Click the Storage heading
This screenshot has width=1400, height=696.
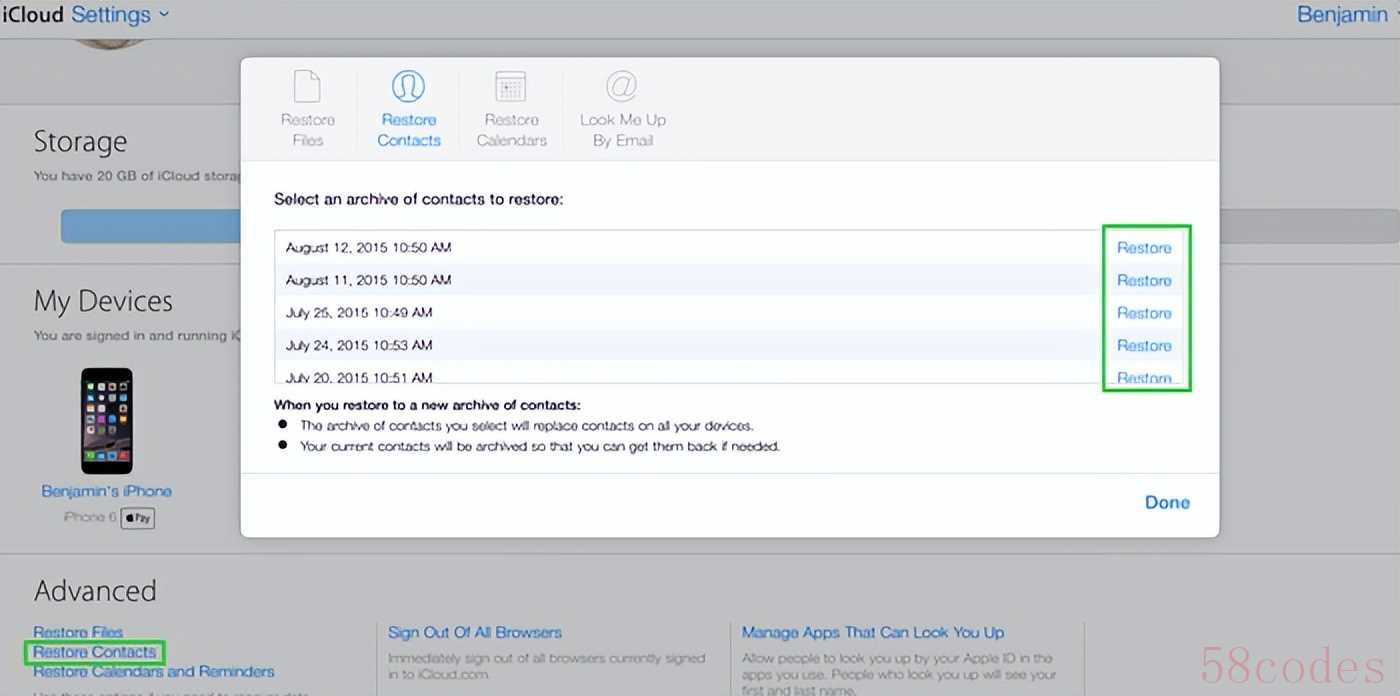(80, 142)
